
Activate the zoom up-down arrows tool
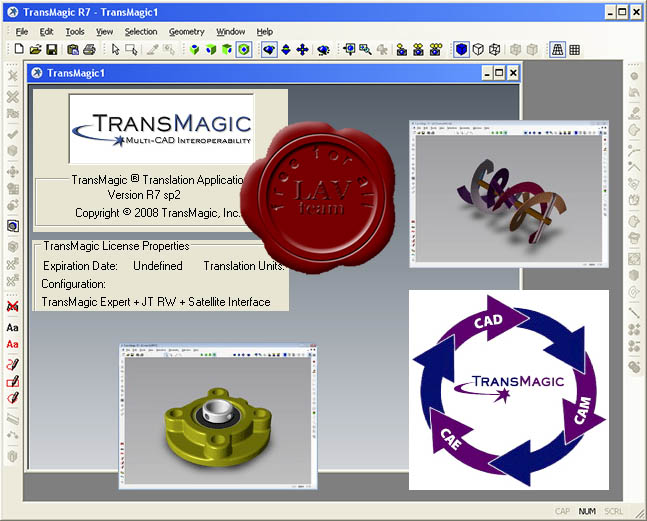click(x=286, y=50)
